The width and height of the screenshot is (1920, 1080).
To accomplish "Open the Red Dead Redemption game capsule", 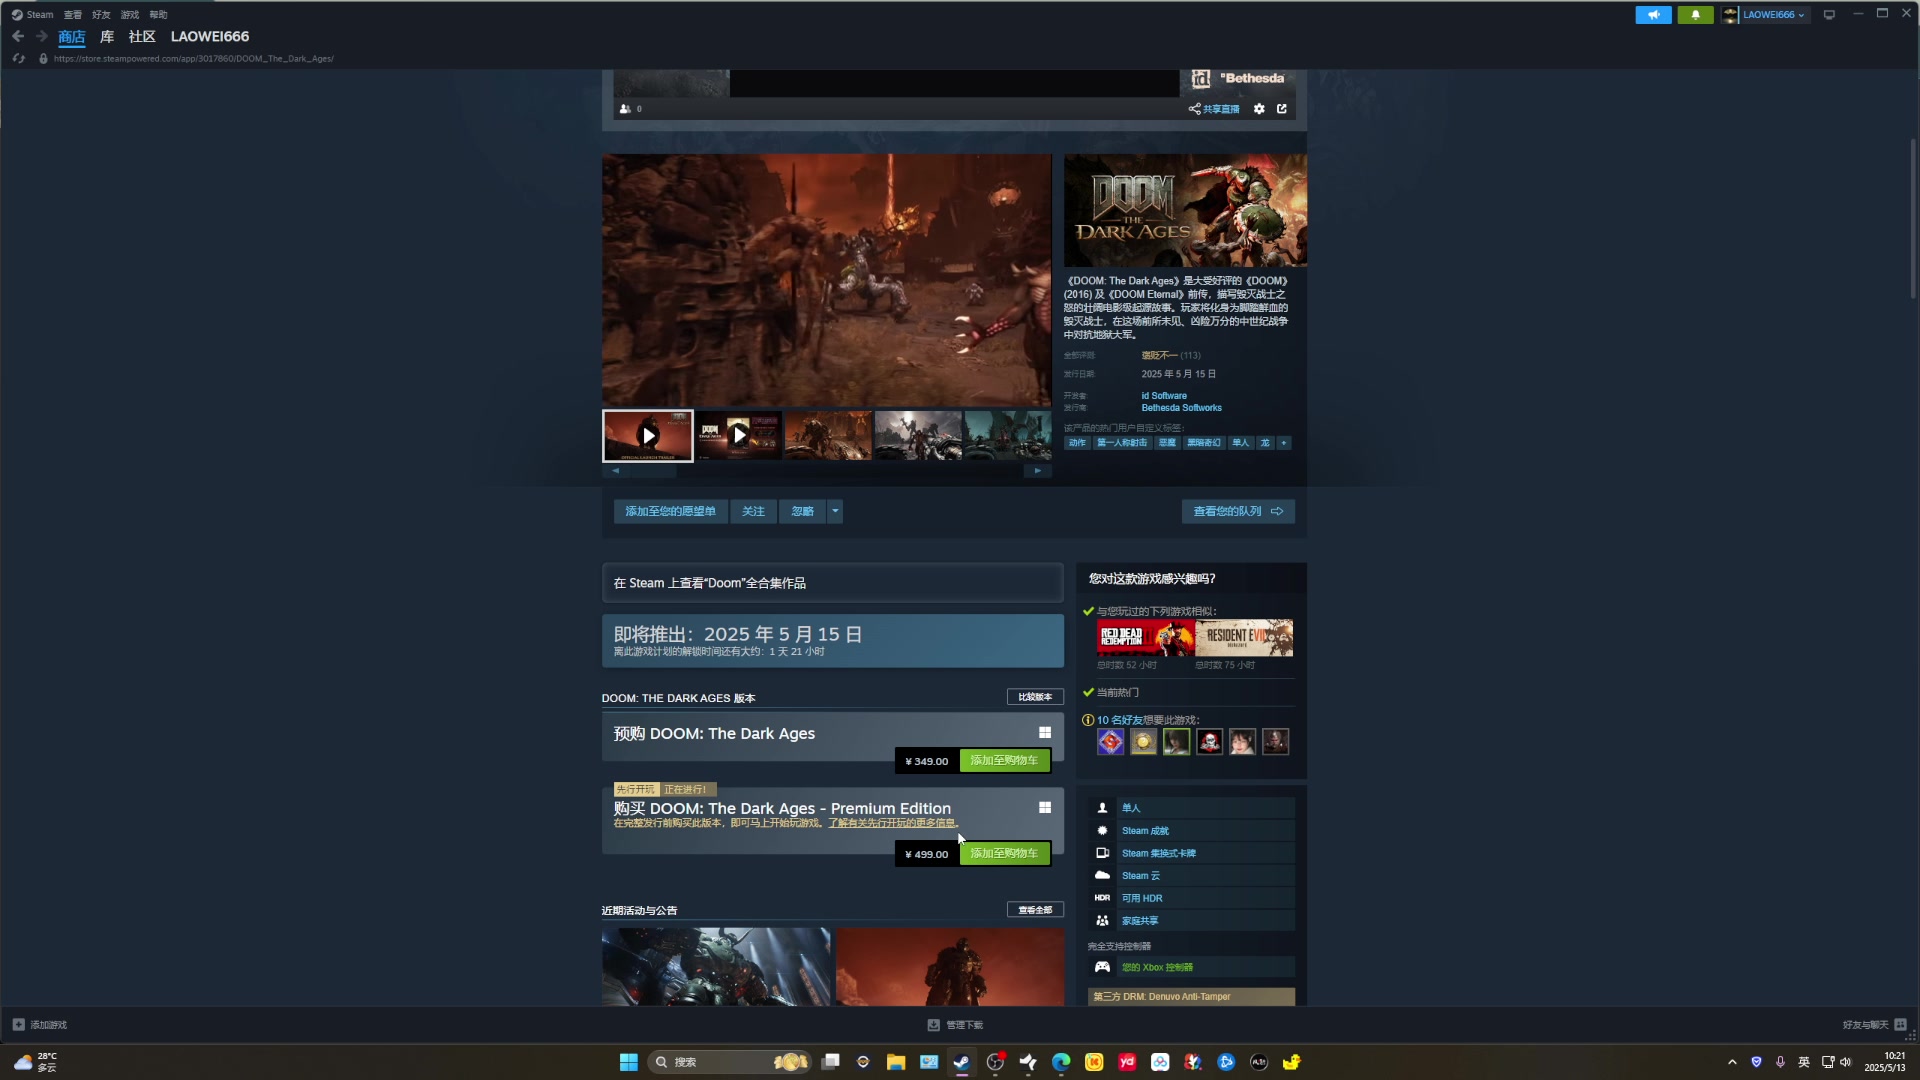I will (1145, 638).
